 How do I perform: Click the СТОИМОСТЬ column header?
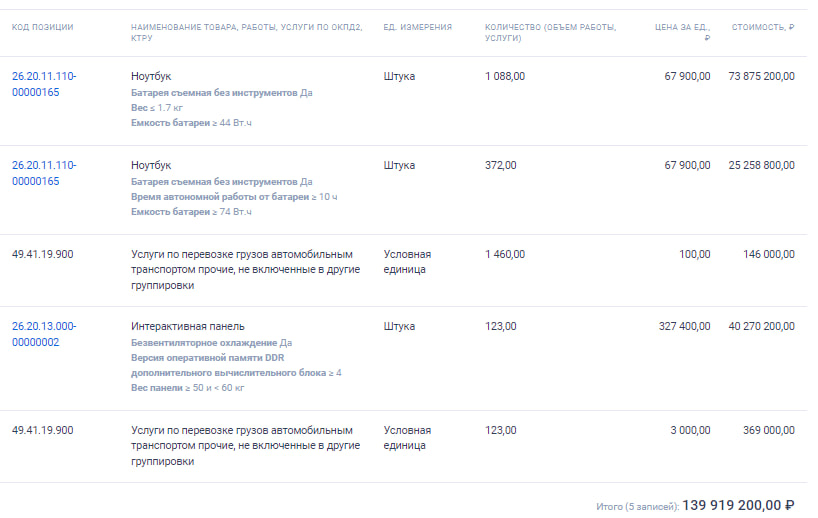(763, 27)
